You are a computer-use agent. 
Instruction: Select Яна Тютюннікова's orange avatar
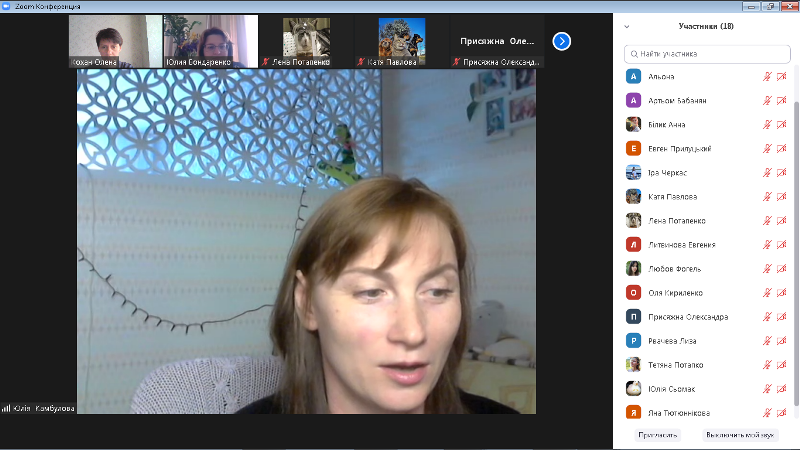point(633,412)
